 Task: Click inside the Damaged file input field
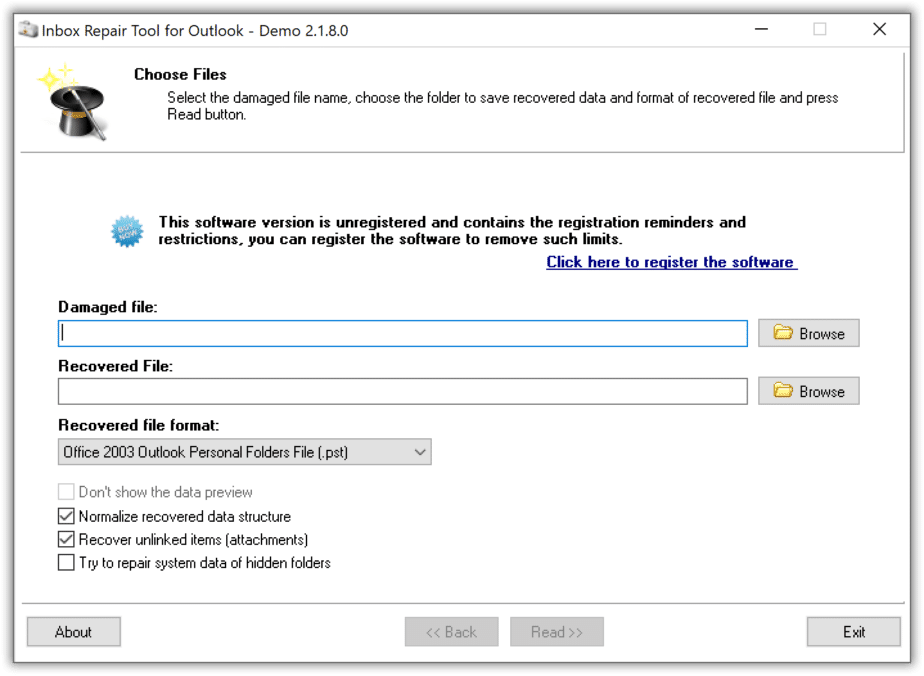click(x=400, y=332)
